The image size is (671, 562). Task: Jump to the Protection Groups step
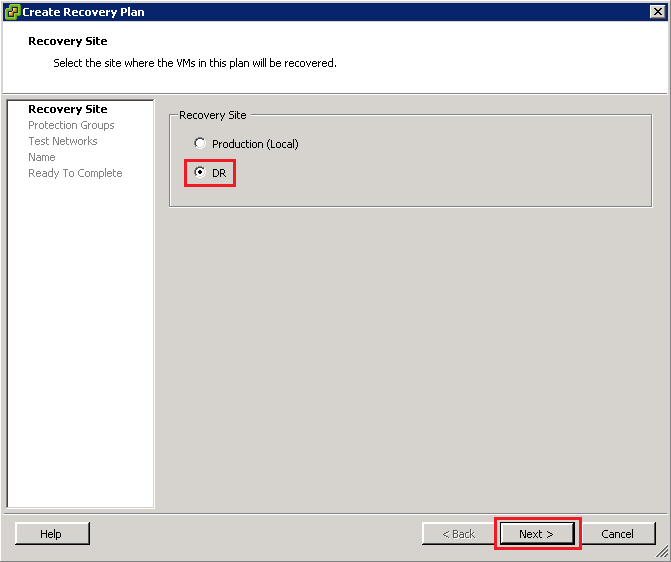71,125
